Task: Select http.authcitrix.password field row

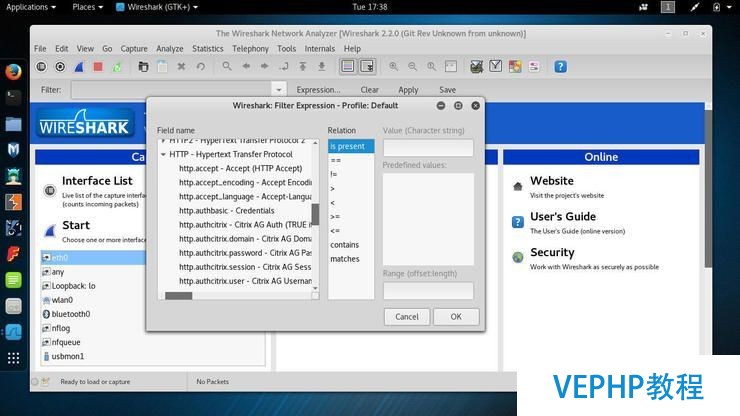Action: [x=244, y=253]
